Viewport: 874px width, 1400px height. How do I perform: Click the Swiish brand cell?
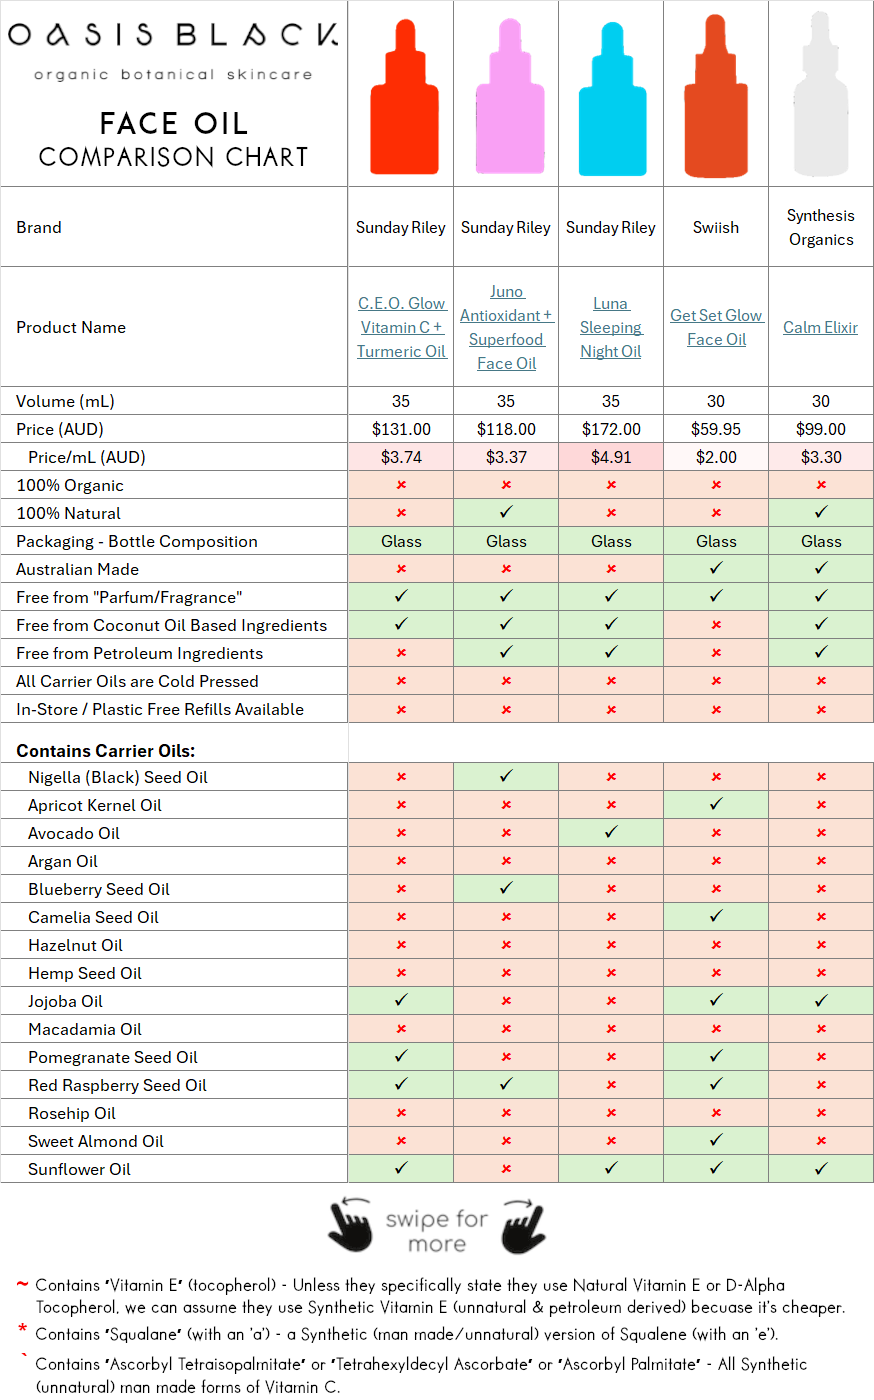tap(716, 227)
